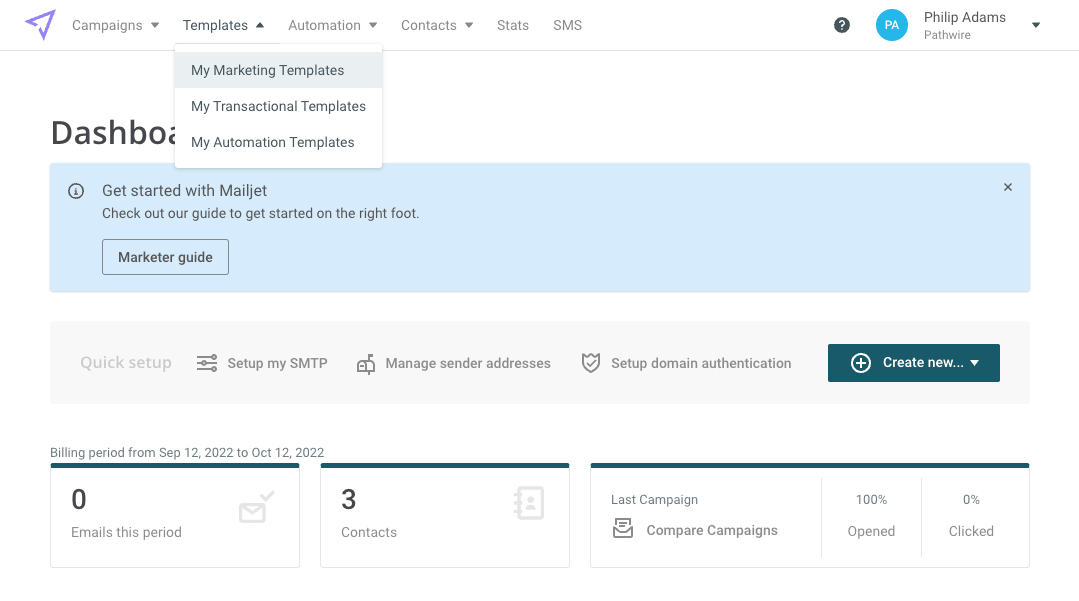Click Manage sender addresses link
This screenshot has height=601, width=1079.
(x=468, y=363)
